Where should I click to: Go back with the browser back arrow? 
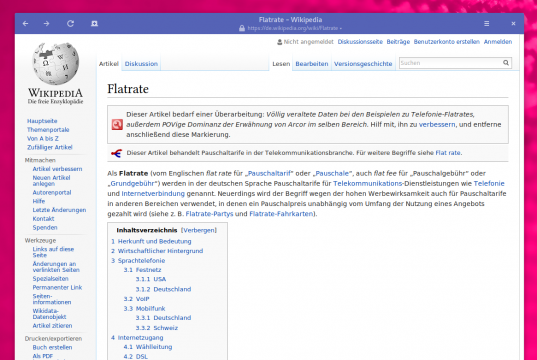pyautogui.click(x=25, y=24)
